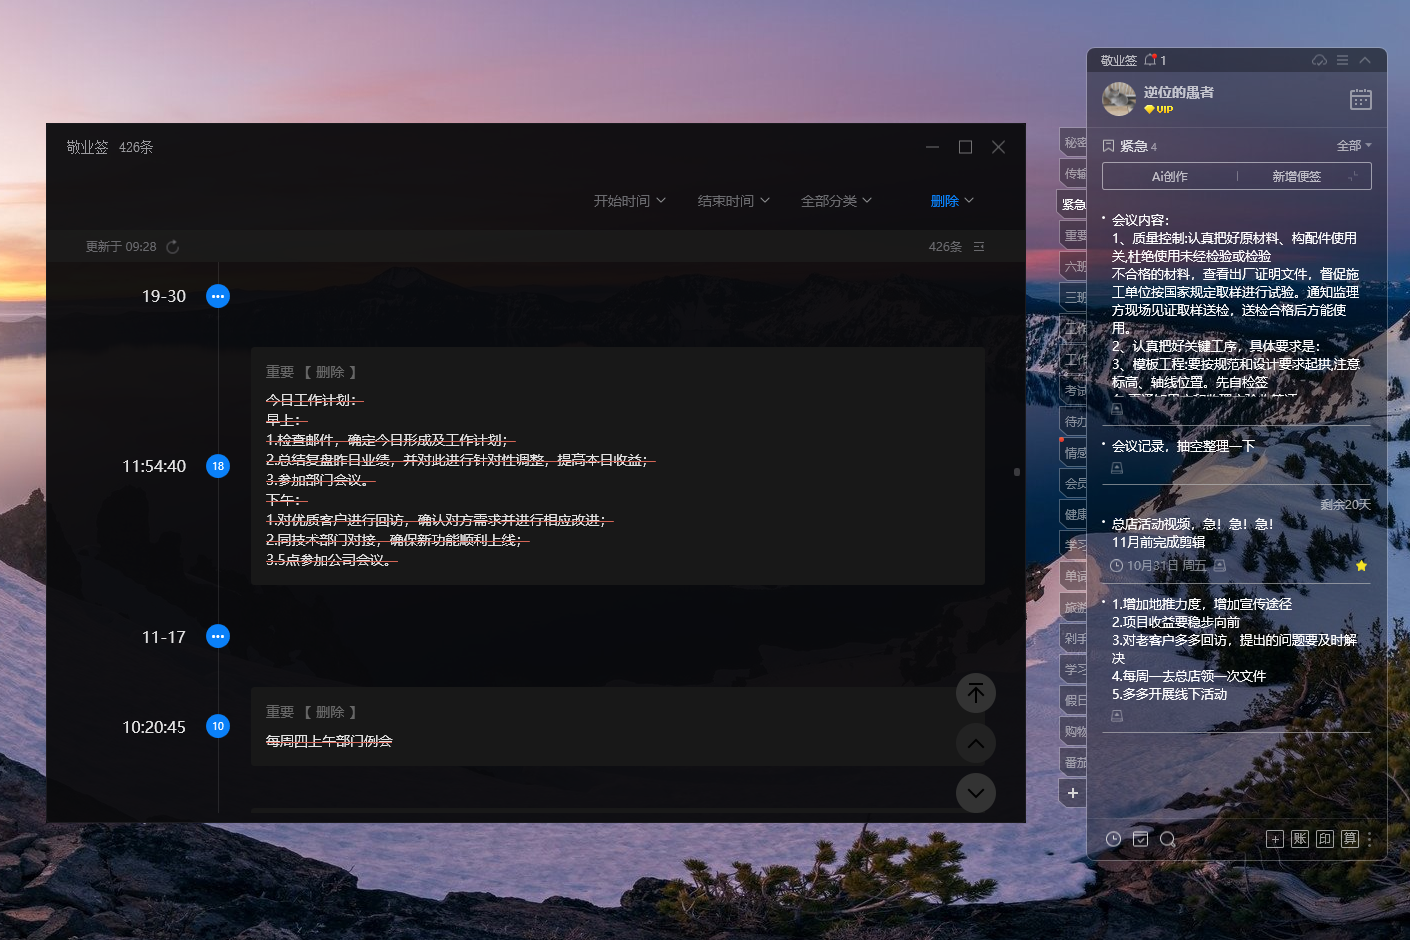Viewport: 1410px width, 940px height.
Task: Toggle the 19-30 timeline node
Action: pos(218,296)
